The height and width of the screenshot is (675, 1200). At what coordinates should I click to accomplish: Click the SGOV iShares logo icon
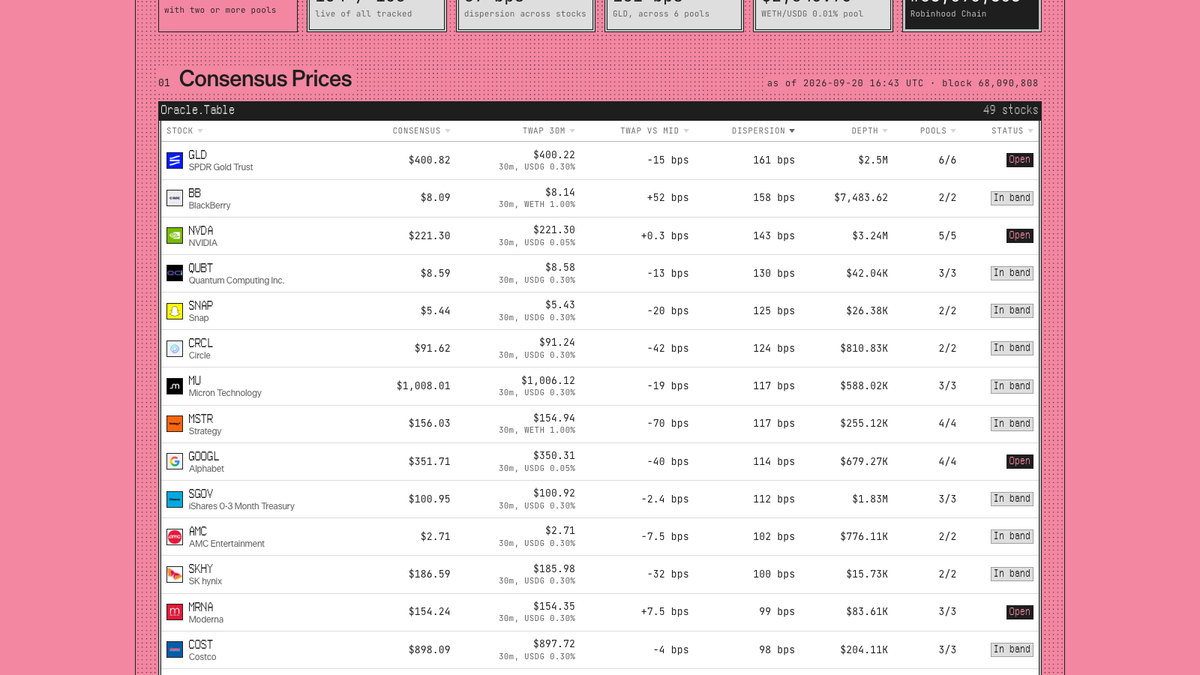(175, 499)
